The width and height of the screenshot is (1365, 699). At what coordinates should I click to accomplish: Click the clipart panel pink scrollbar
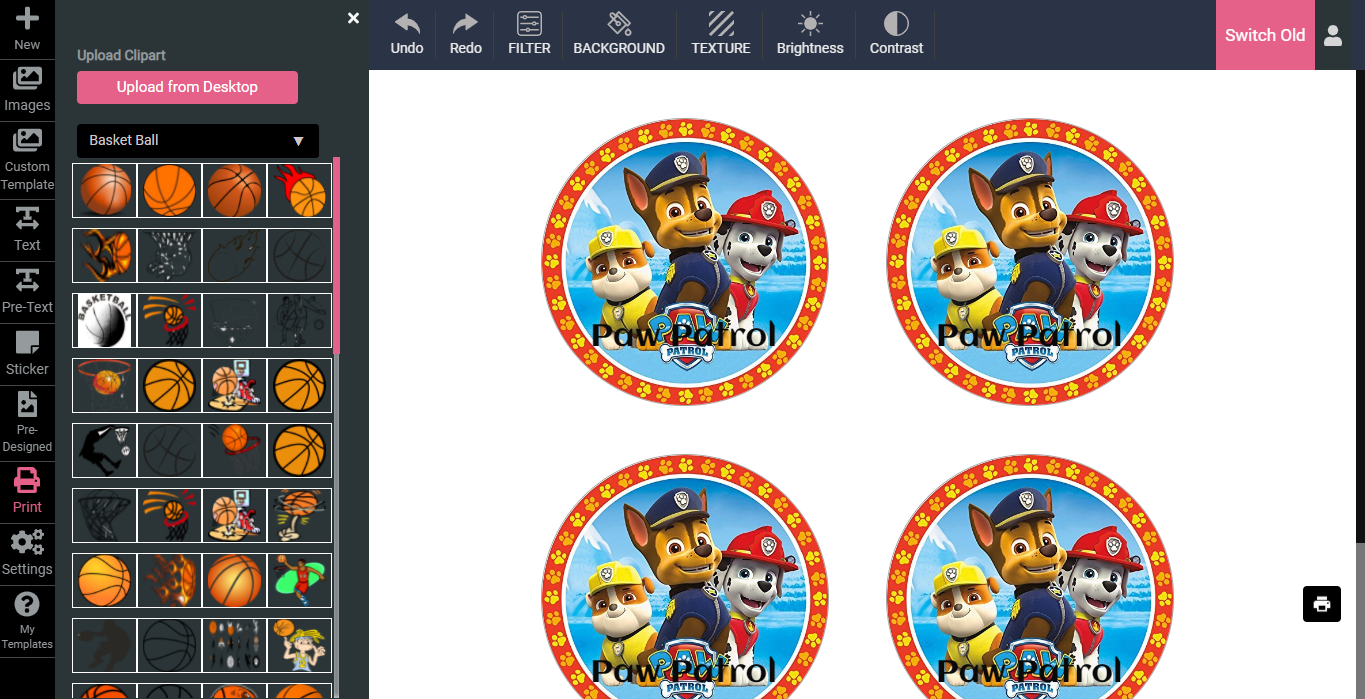point(337,255)
